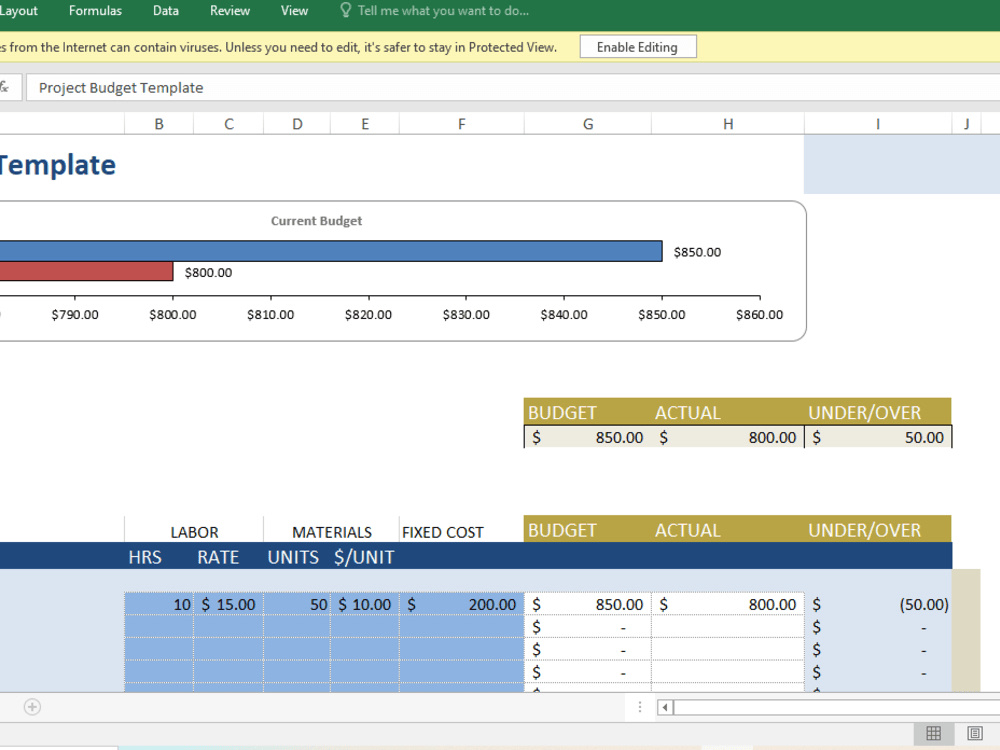Select column H header
The height and width of the screenshot is (750, 1000).
click(728, 124)
